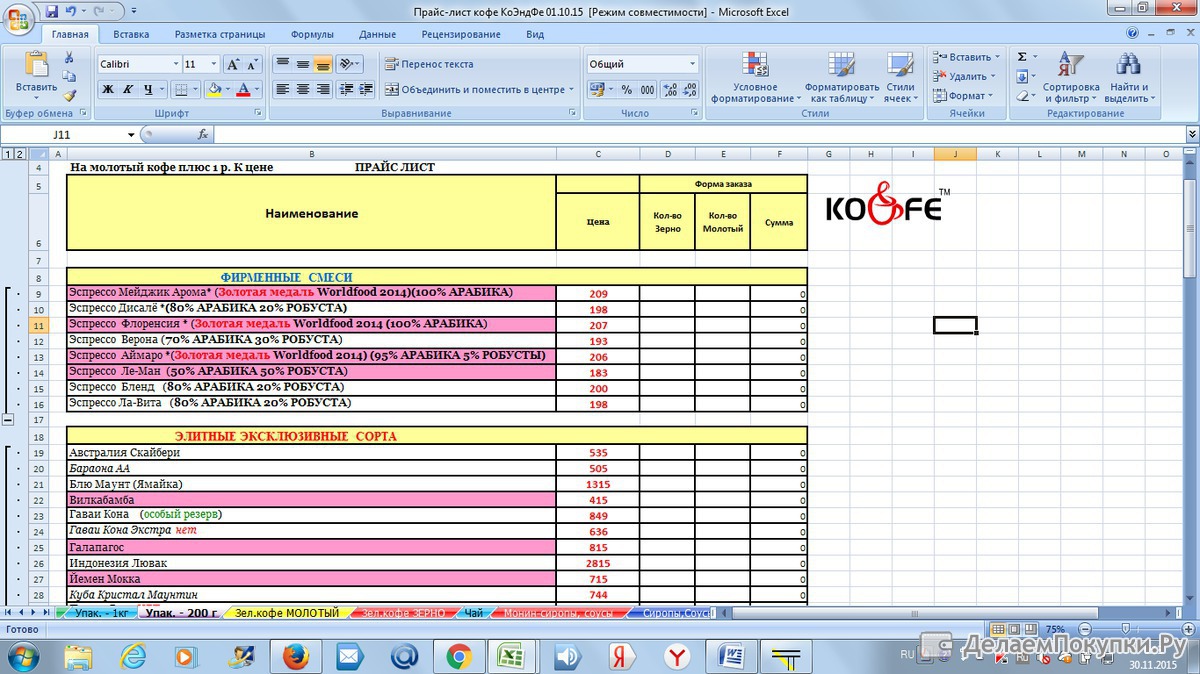Apply comma thousands separator style
Screen dimensions: 1200x674
(647, 89)
